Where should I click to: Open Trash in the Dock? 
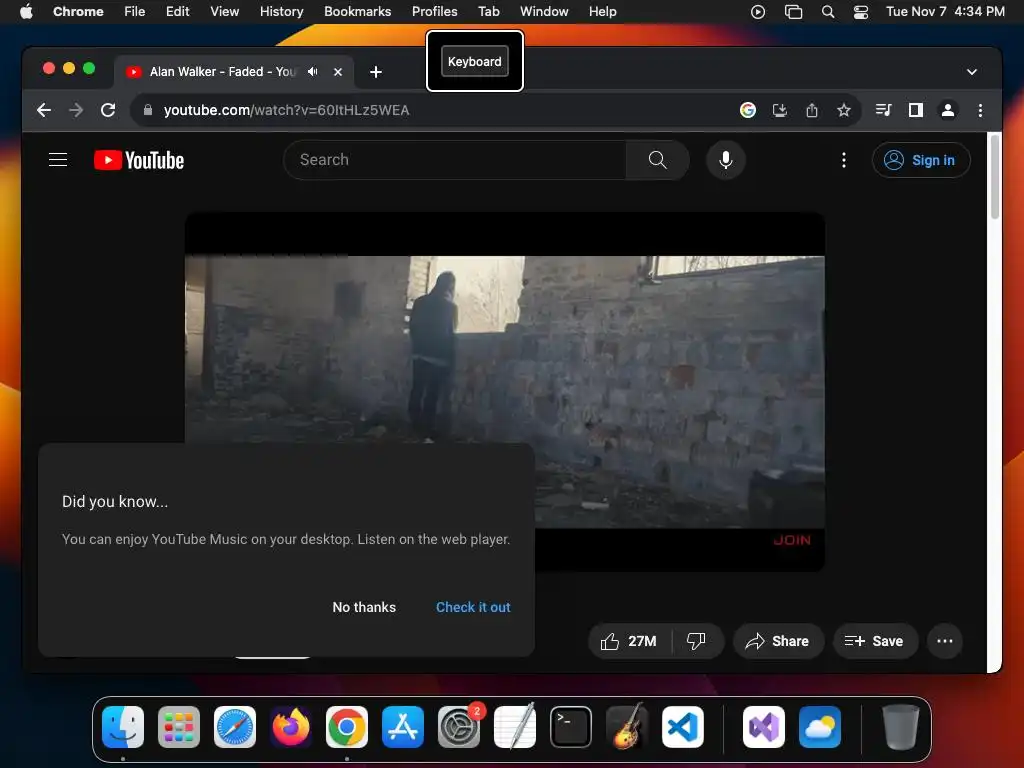pyautogui.click(x=901, y=727)
